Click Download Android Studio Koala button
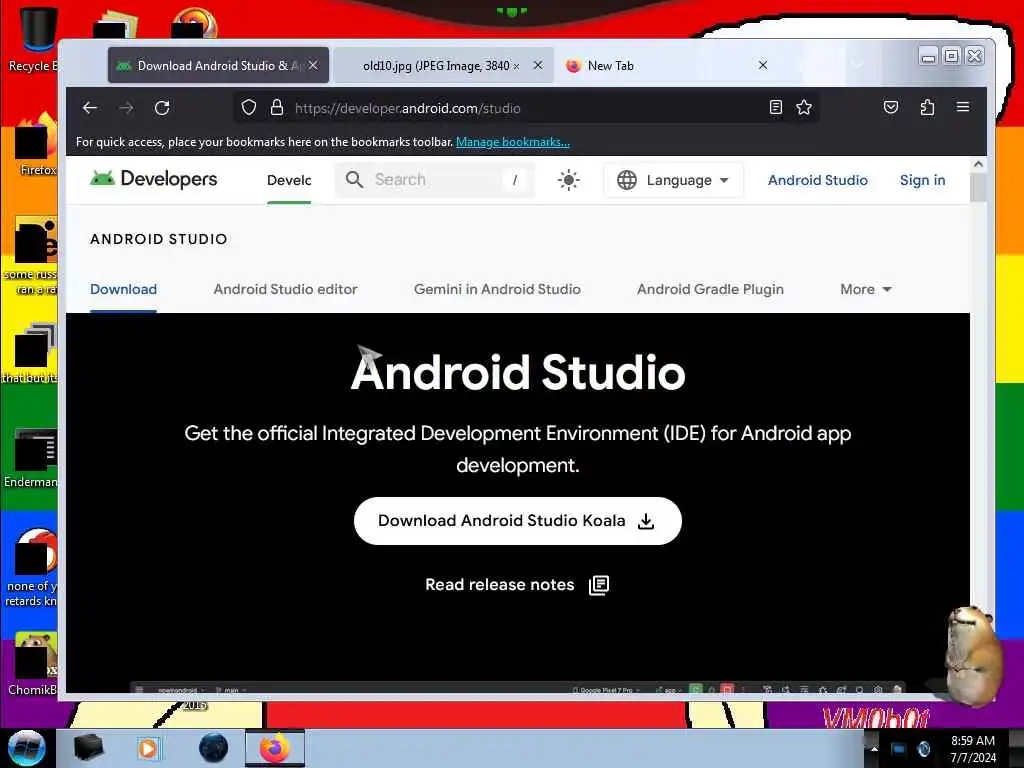 point(518,521)
